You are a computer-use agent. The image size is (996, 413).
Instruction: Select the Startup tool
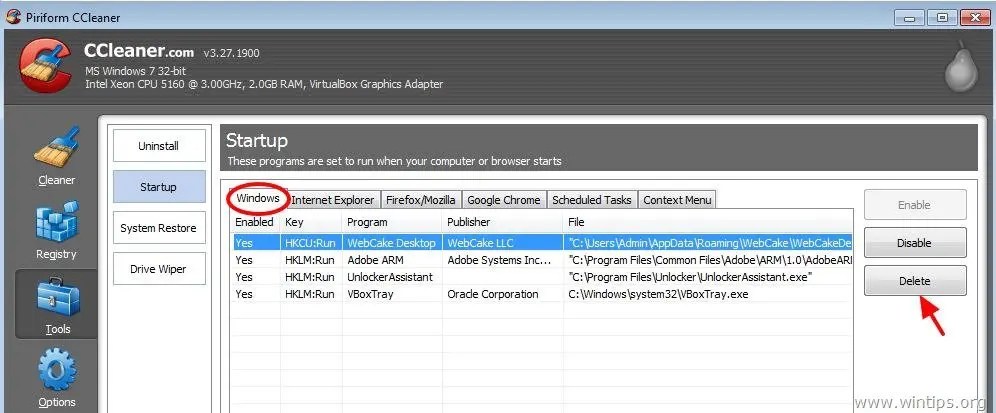tap(159, 187)
